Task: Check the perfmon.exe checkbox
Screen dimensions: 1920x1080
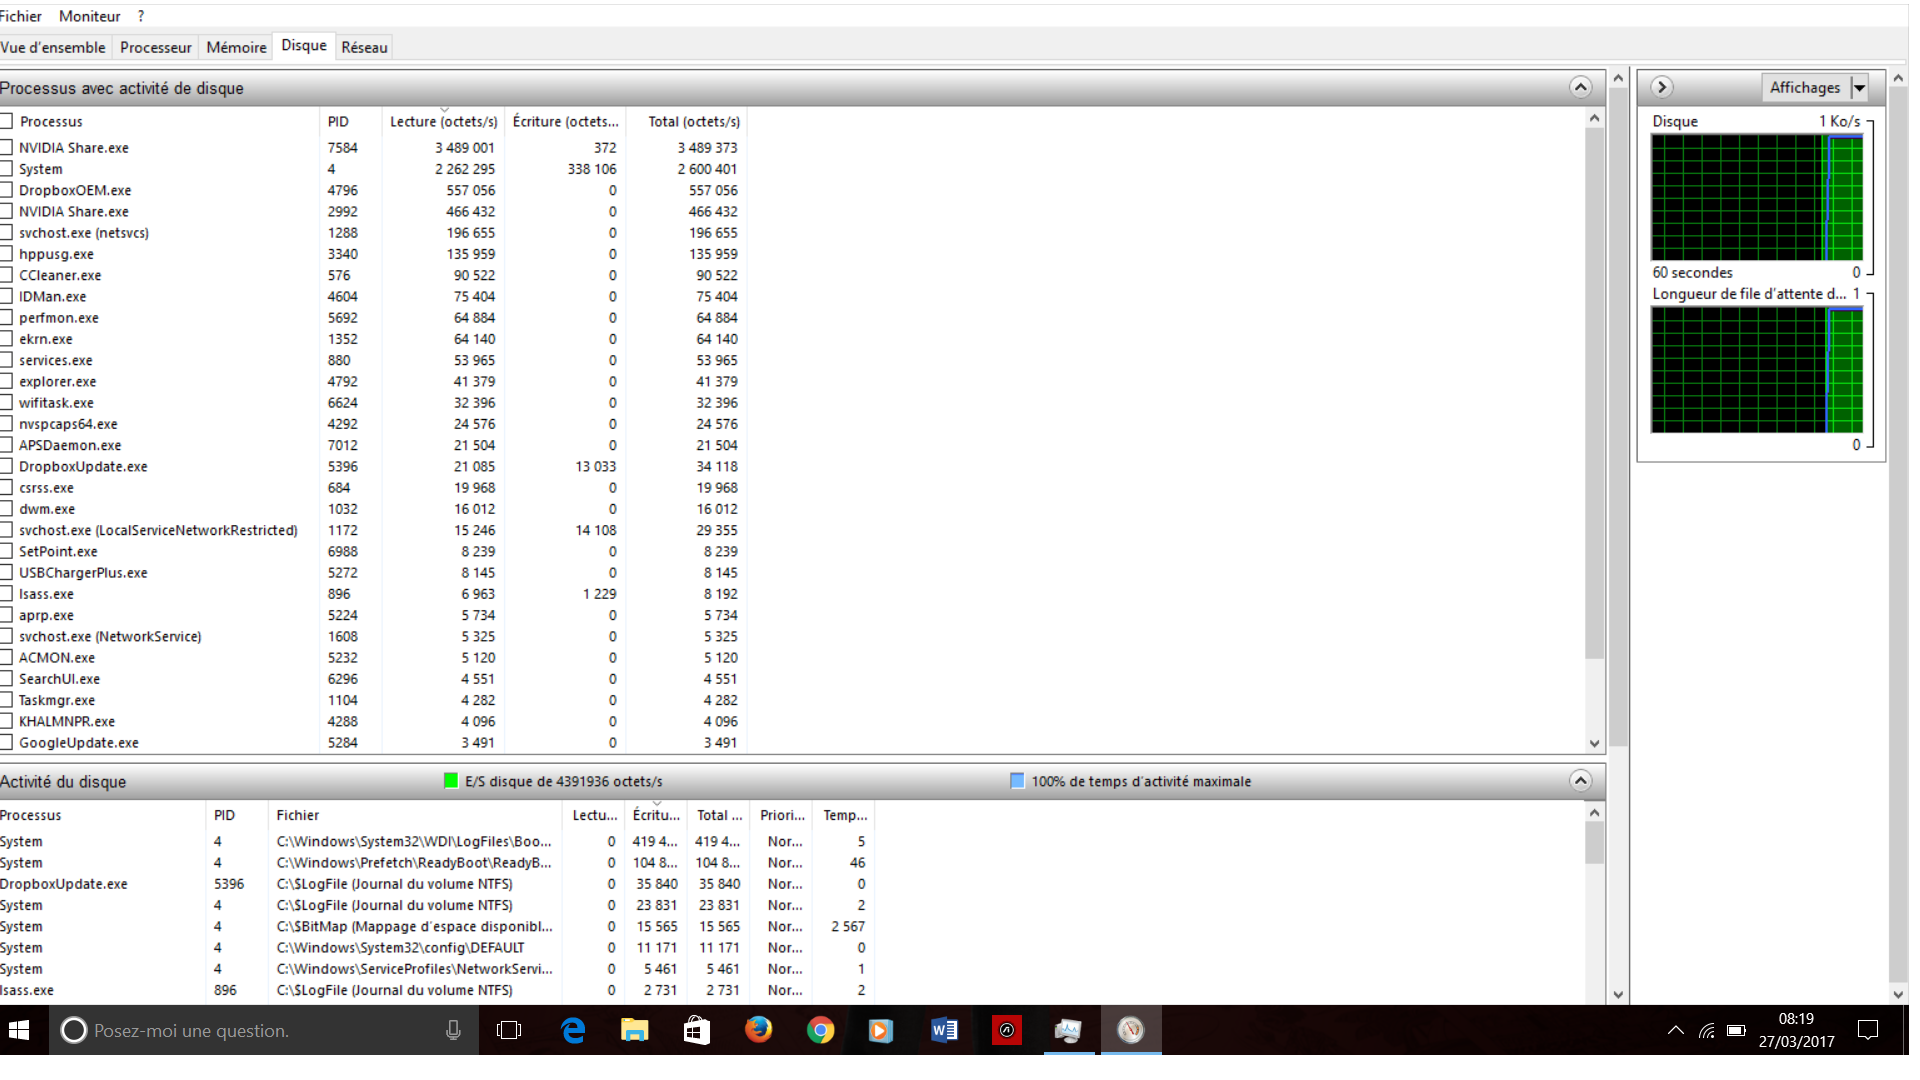Action: pyautogui.click(x=6, y=318)
